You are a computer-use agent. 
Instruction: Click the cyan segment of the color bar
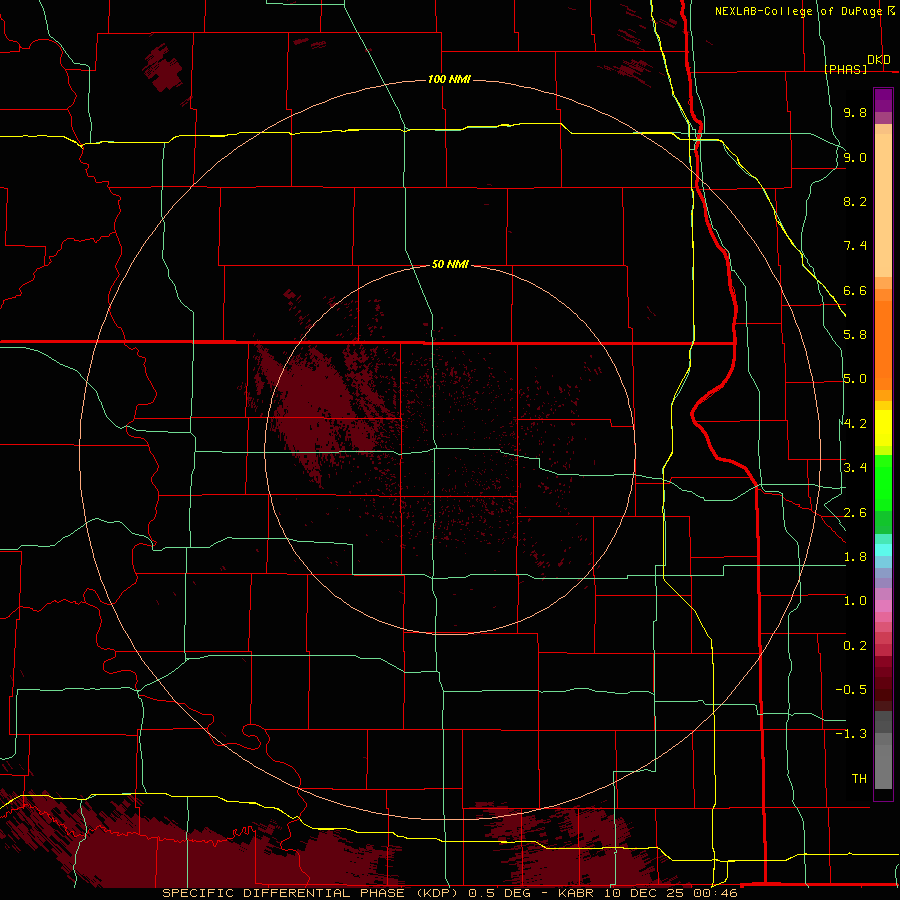click(x=883, y=550)
